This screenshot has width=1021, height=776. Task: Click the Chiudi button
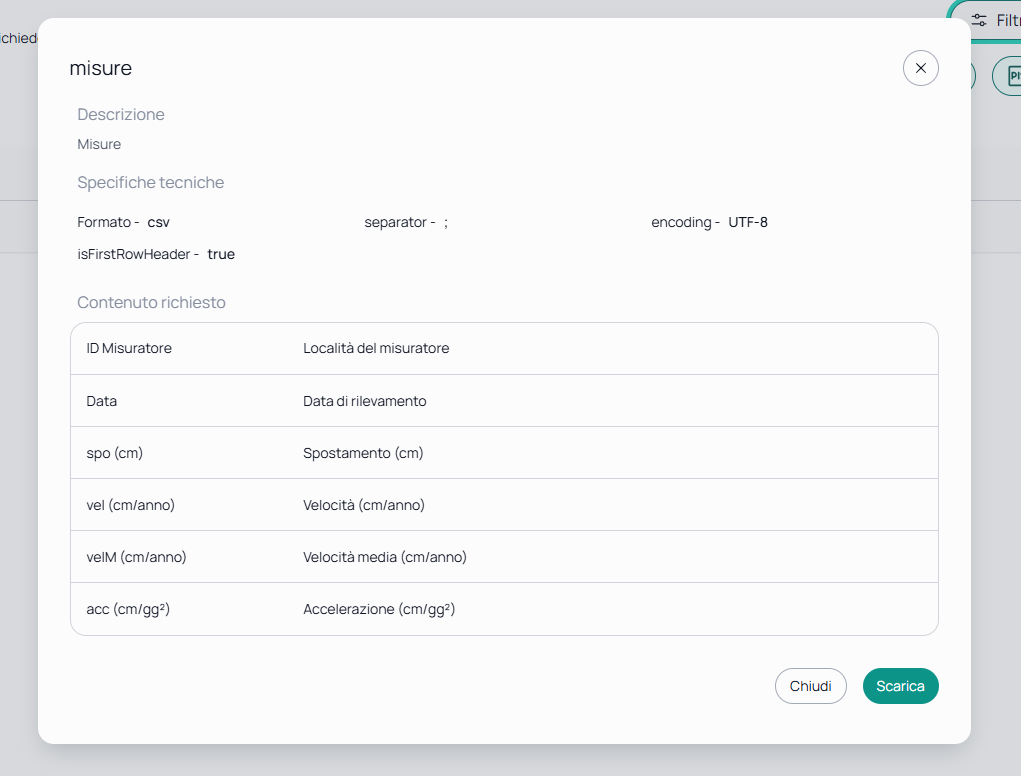[810, 686]
